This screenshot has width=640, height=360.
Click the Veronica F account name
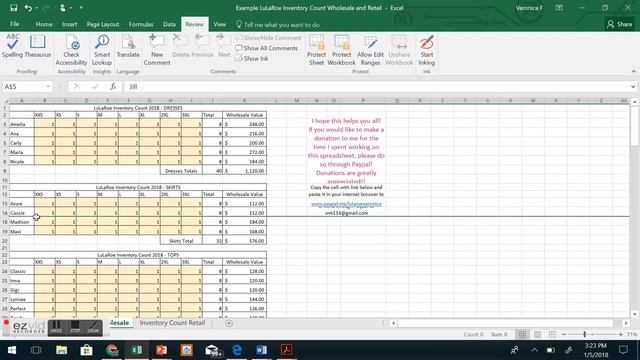pyautogui.click(x=529, y=8)
